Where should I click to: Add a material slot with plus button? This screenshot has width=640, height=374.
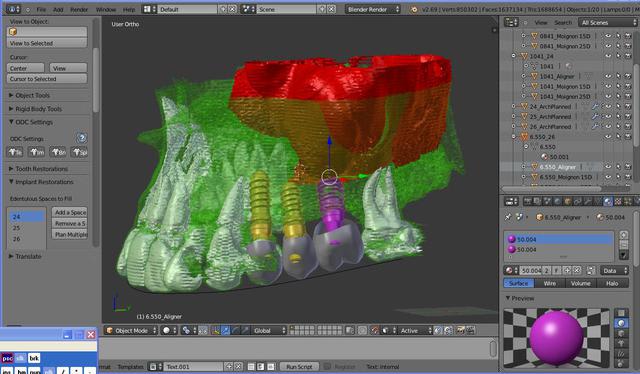(x=623, y=235)
